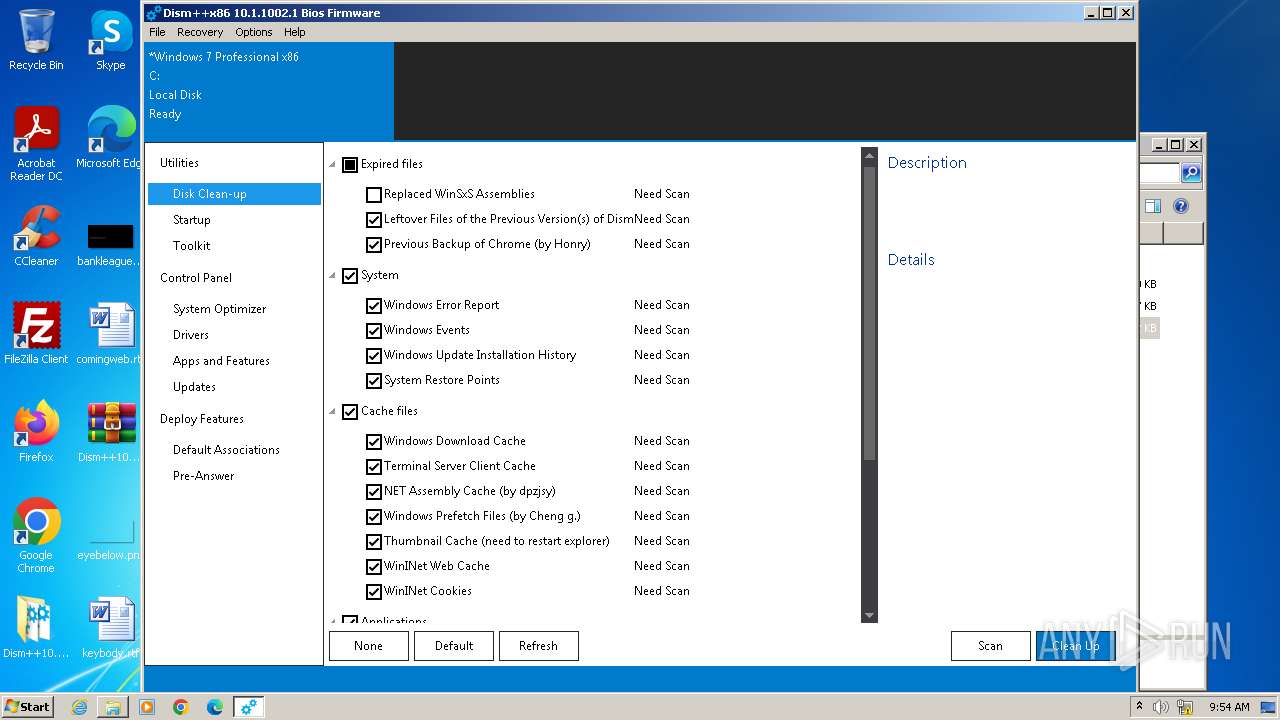Viewport: 1280px width, 720px height.
Task: Uncheck System Restore Points
Action: coord(374,381)
